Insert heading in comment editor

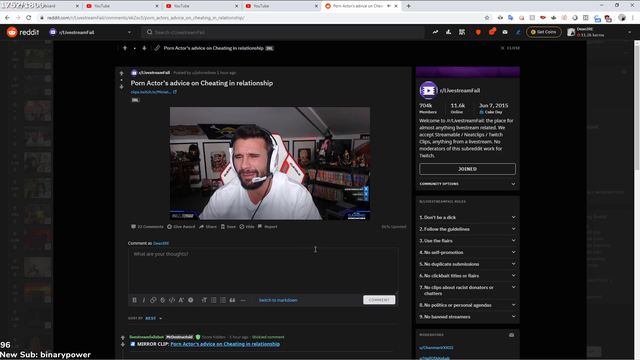coord(204,300)
